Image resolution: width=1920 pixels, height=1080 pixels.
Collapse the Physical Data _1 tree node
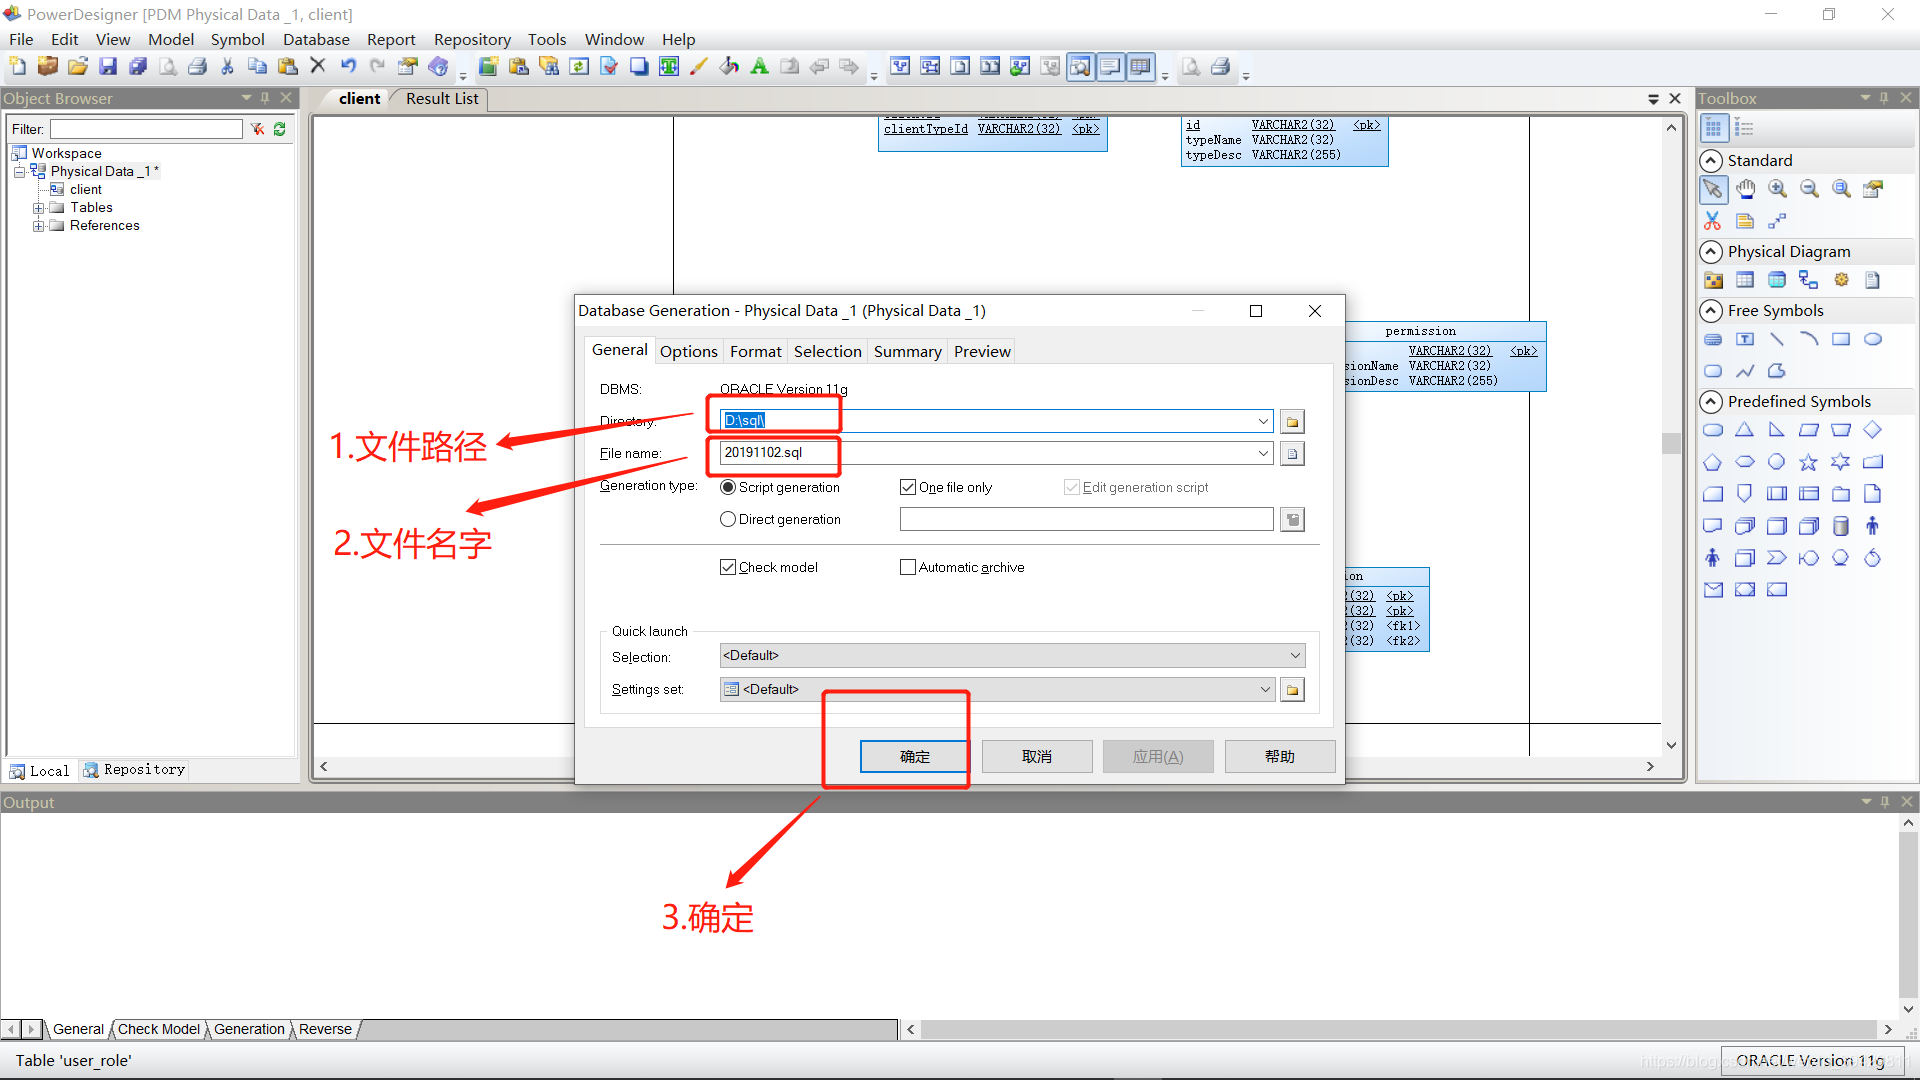point(19,172)
